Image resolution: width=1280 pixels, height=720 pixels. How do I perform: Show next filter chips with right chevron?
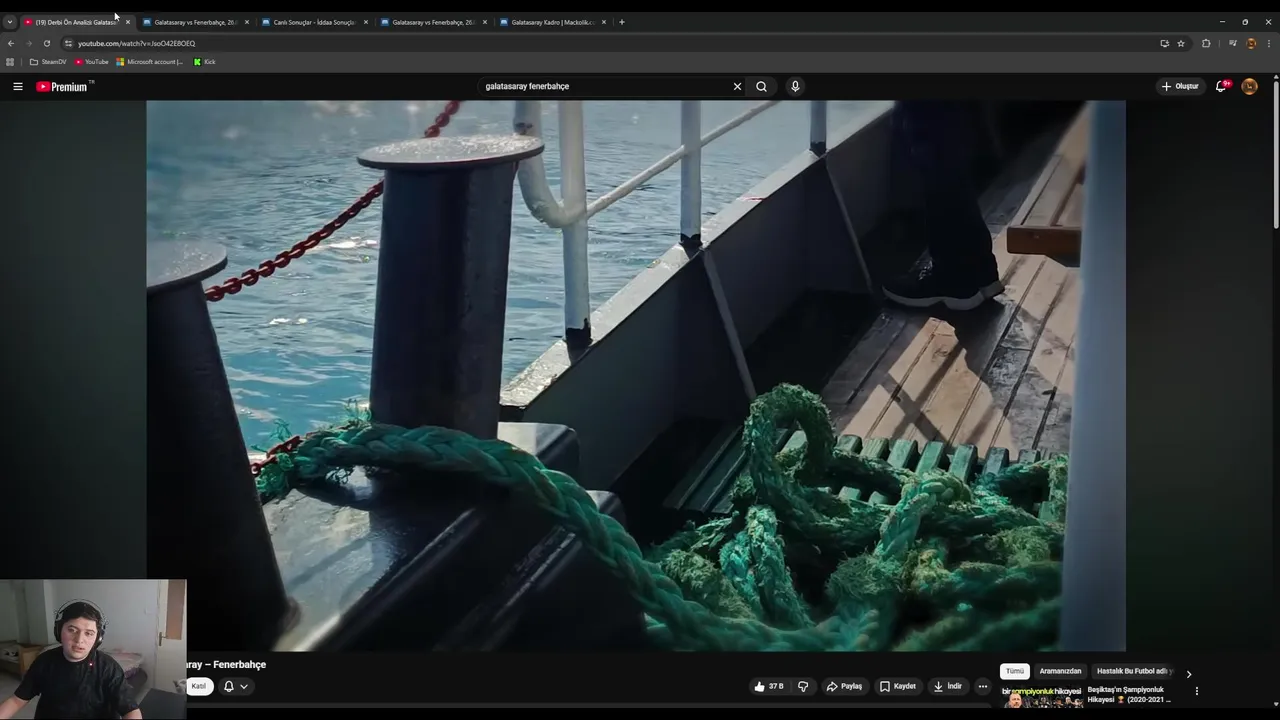1189,674
